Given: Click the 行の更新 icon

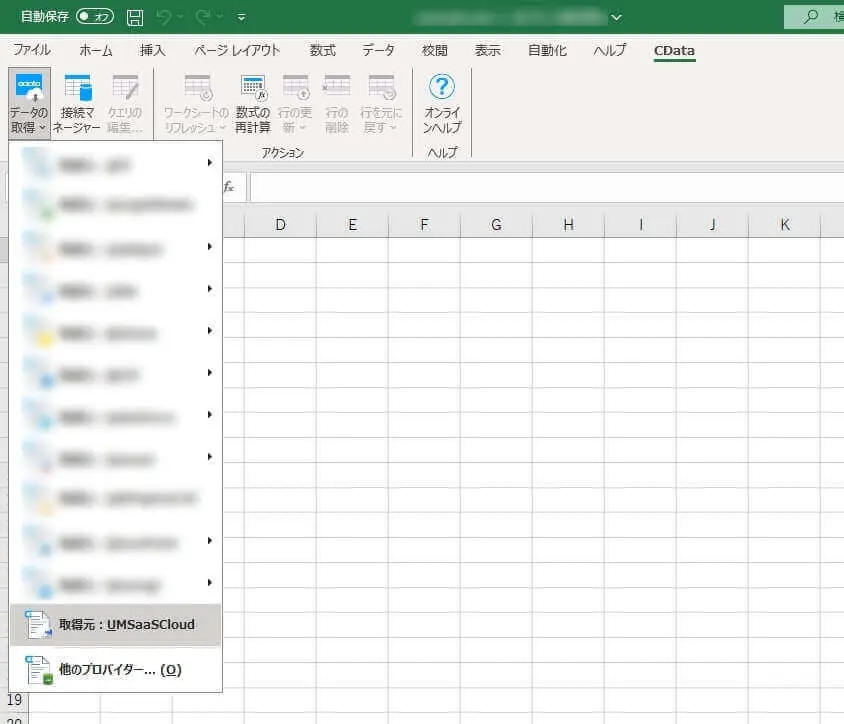Looking at the screenshot, I should tap(296, 87).
